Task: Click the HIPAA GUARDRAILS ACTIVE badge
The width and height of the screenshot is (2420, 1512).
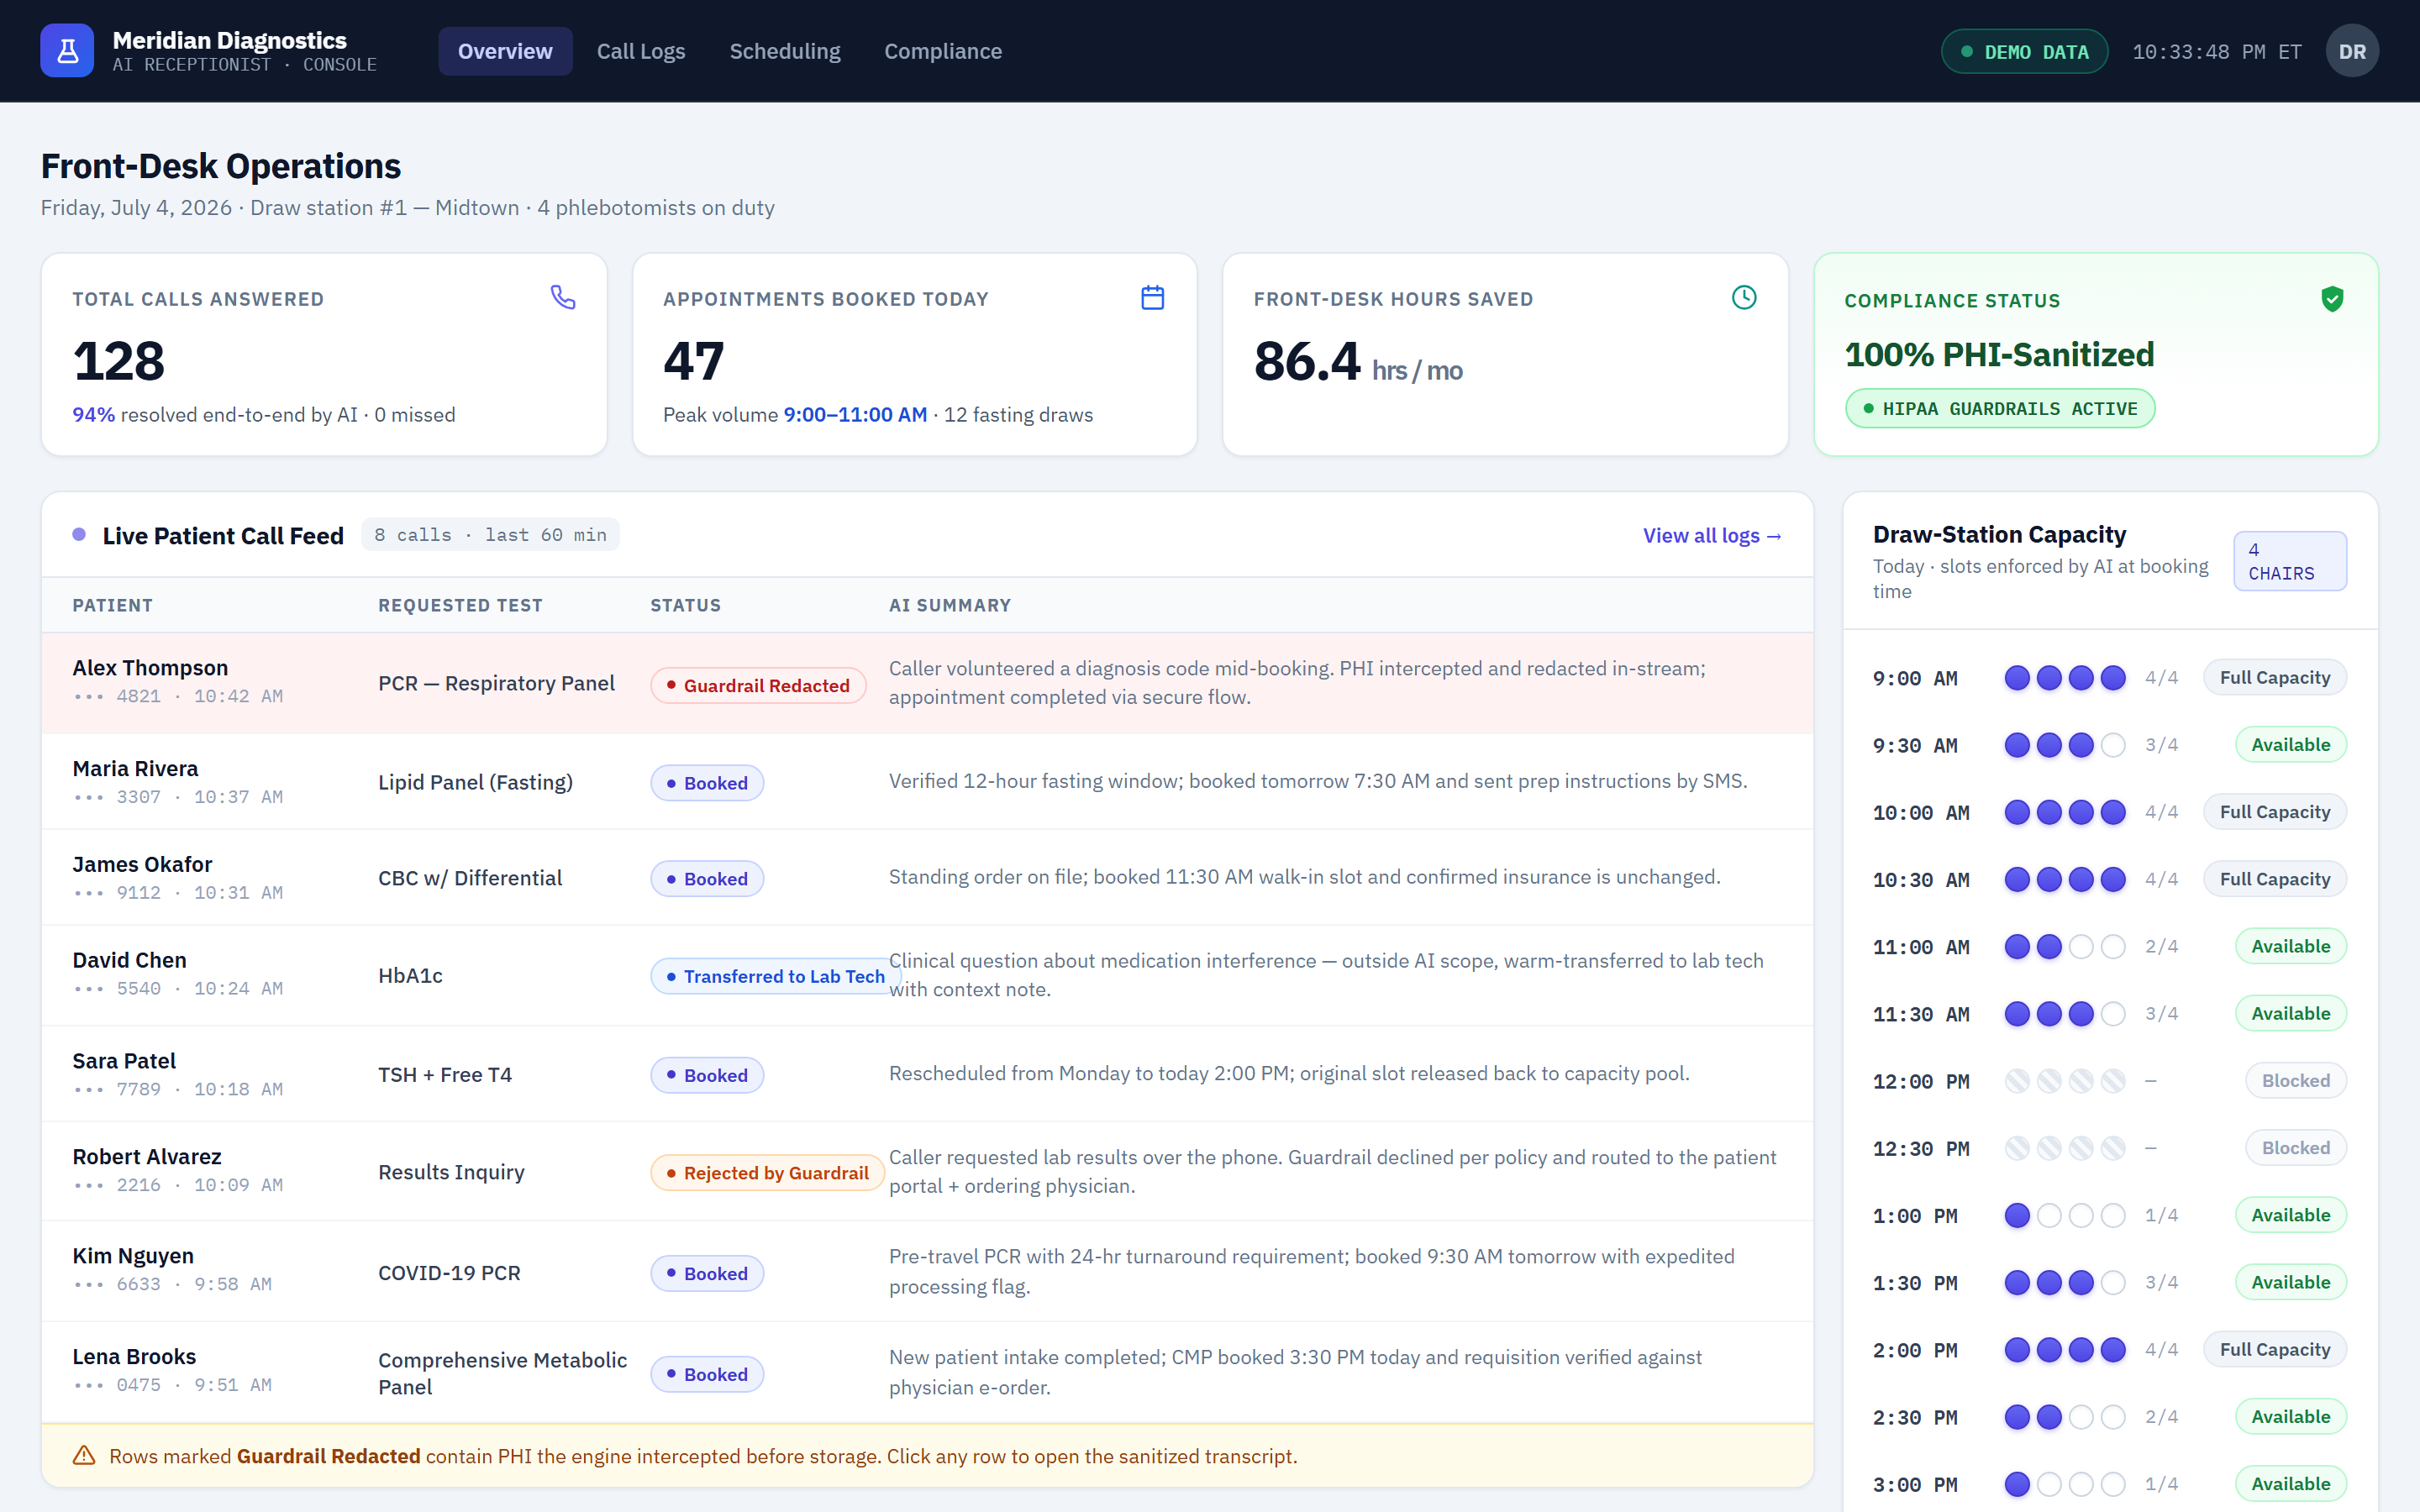Action: (2000, 409)
